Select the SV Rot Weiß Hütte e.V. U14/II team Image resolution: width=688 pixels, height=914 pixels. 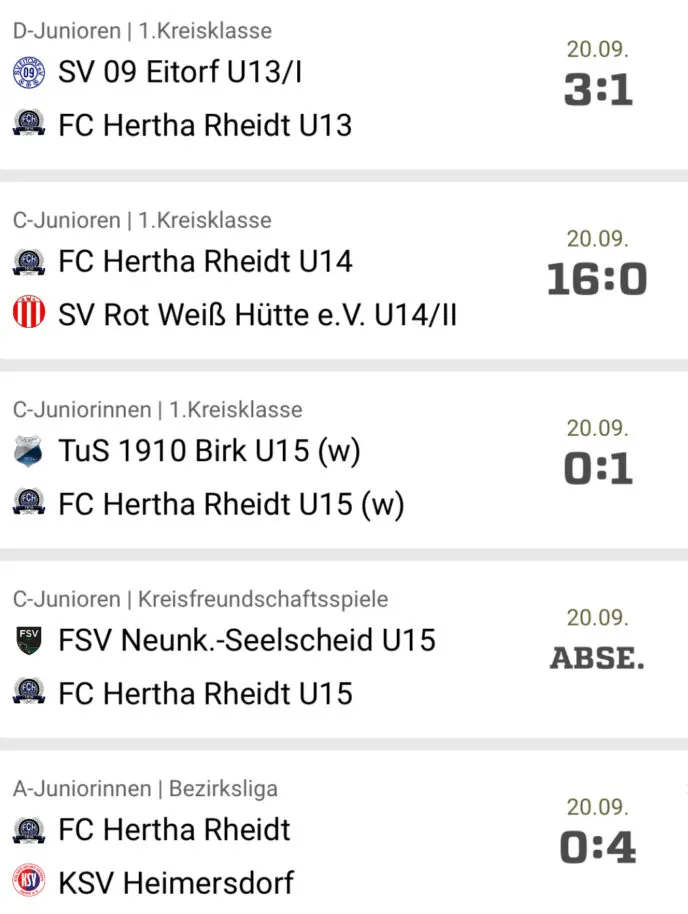pos(257,315)
